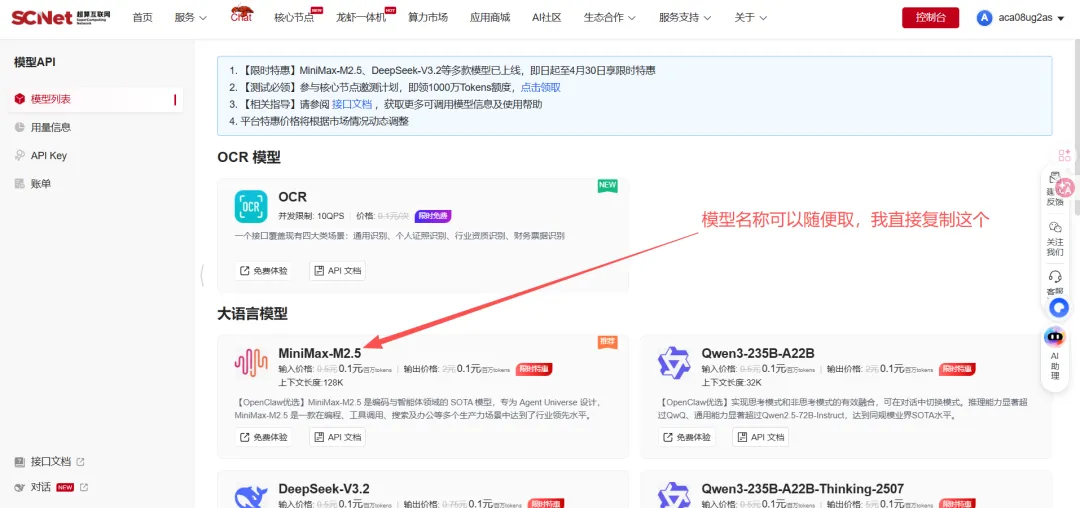The image size is (1080, 508).
Task: Click 上下文长度:32K on Qwen3 card
Action: point(731,383)
